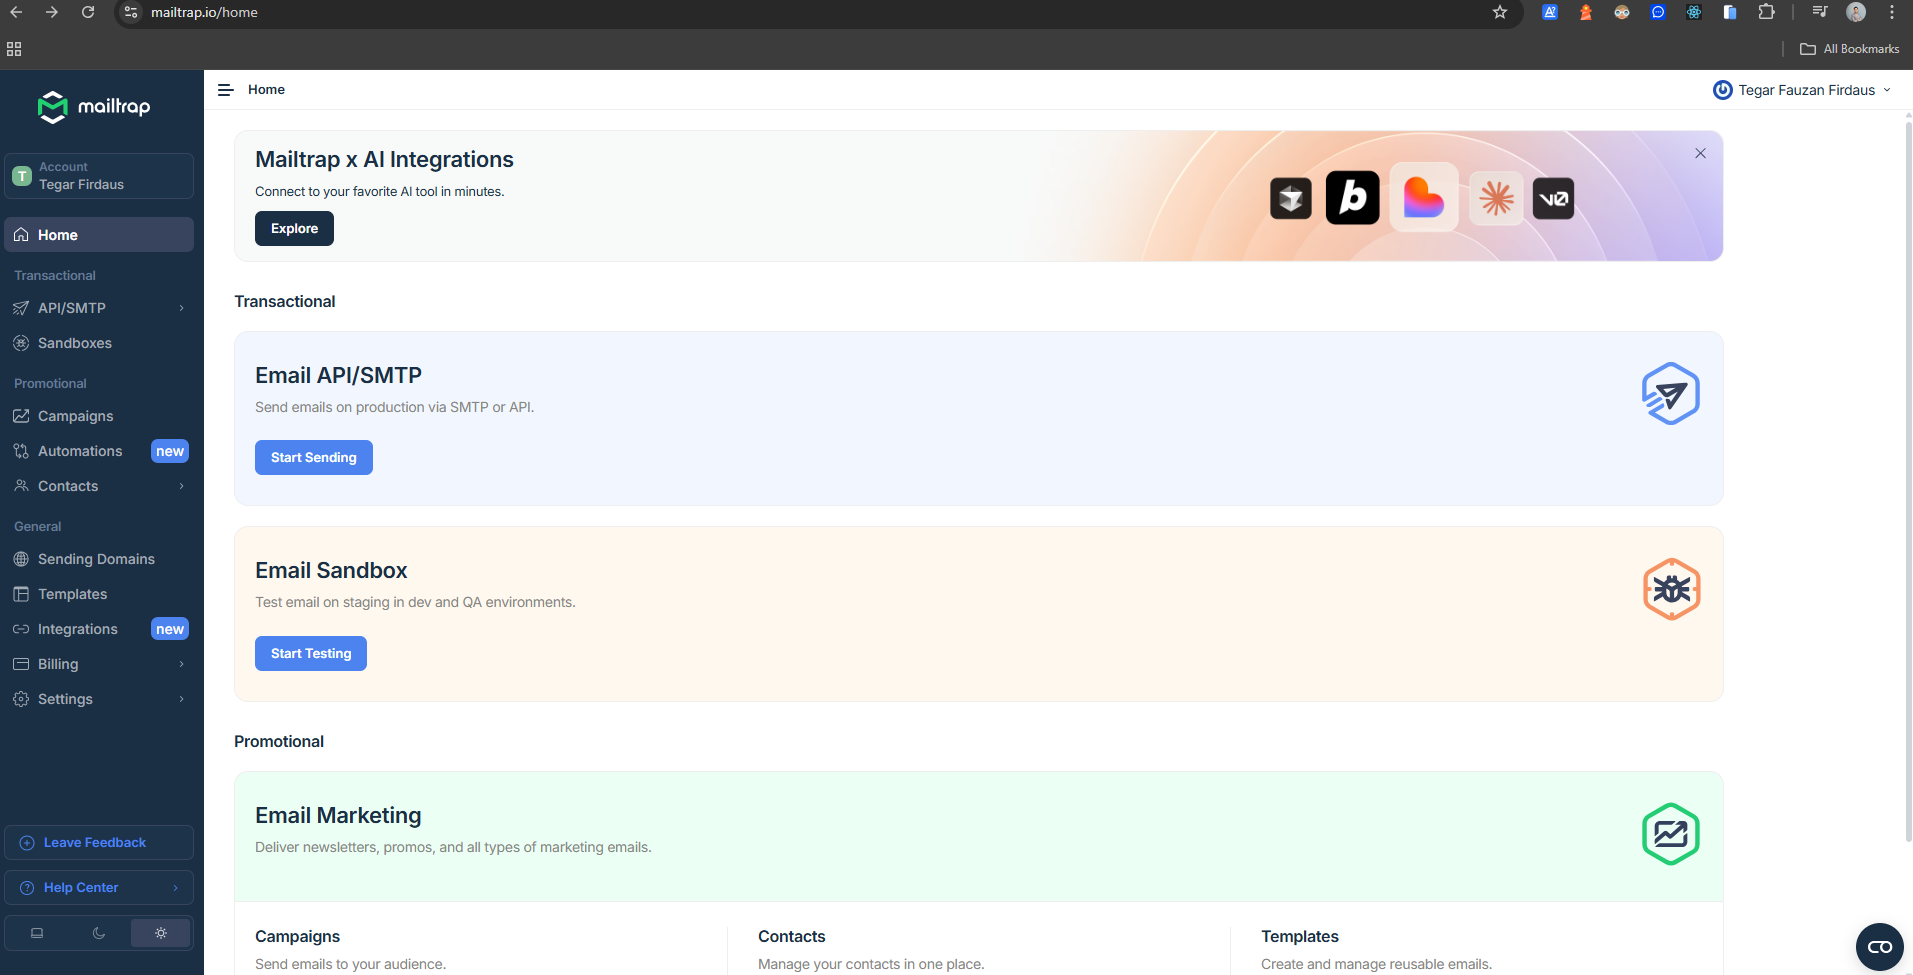Dismiss the AI Integrations banner

tap(1700, 153)
